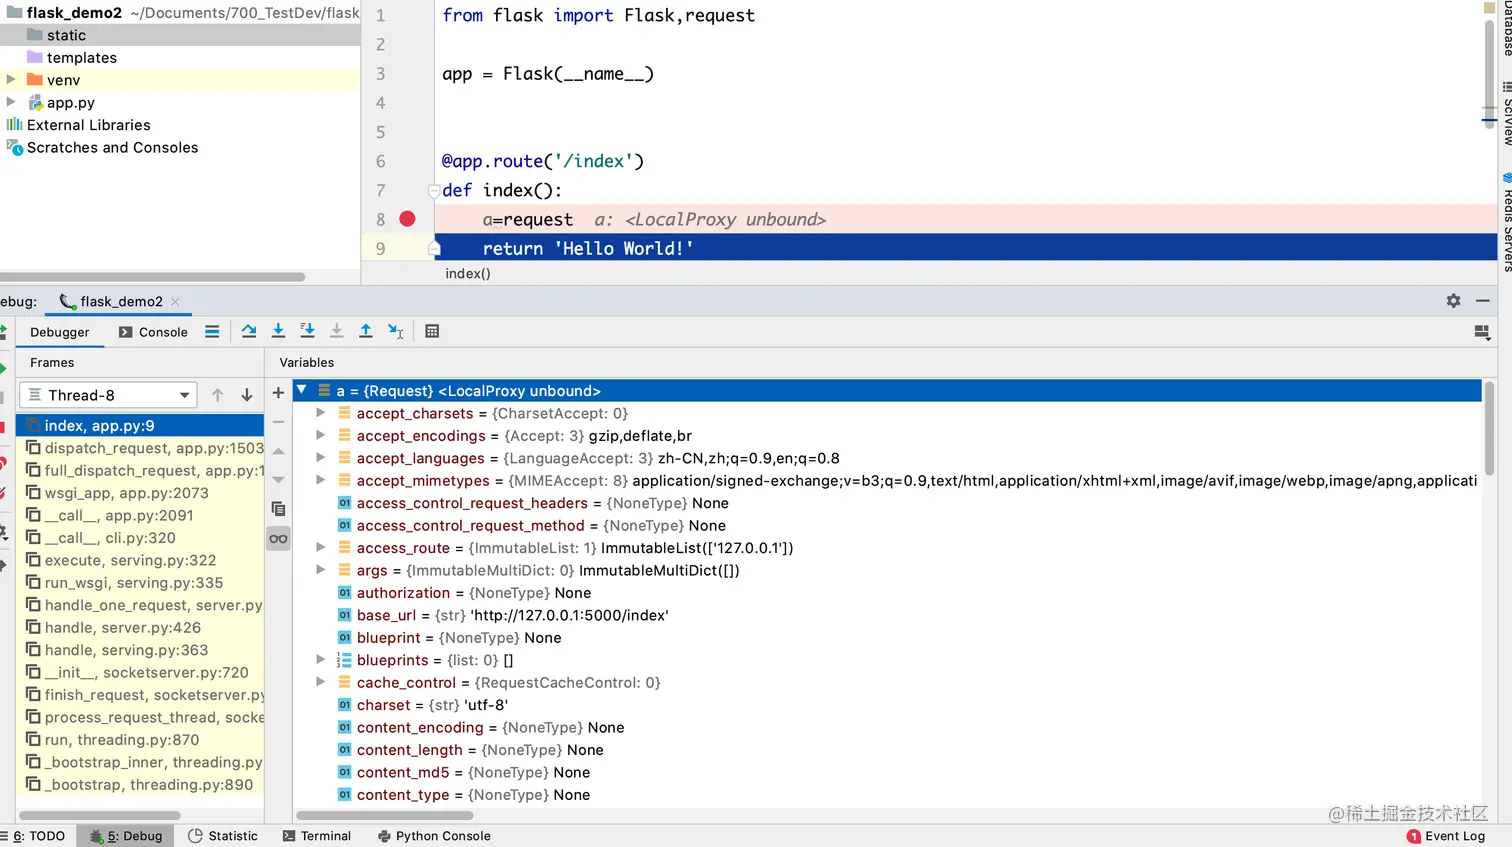Select the 'wsgi_app, app.py:2073' frame
Screen dimensions: 1512x847
click(140, 493)
